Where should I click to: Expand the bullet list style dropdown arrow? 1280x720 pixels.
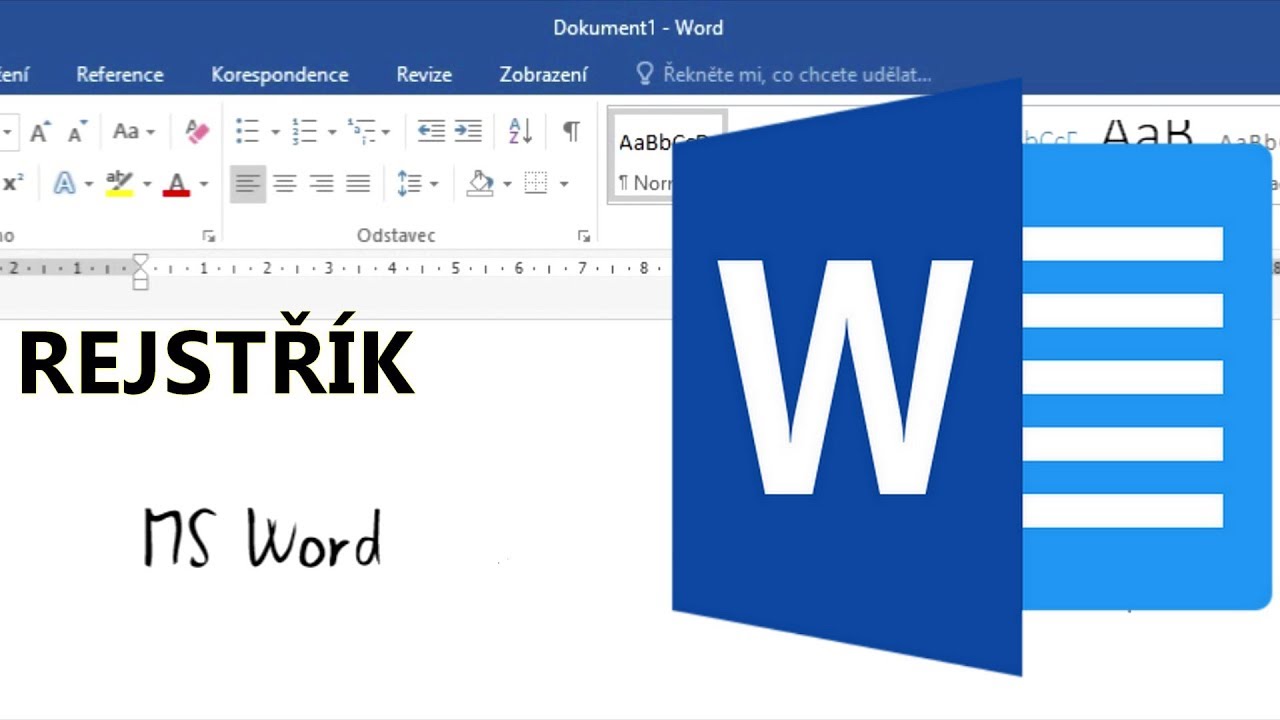tap(275, 132)
